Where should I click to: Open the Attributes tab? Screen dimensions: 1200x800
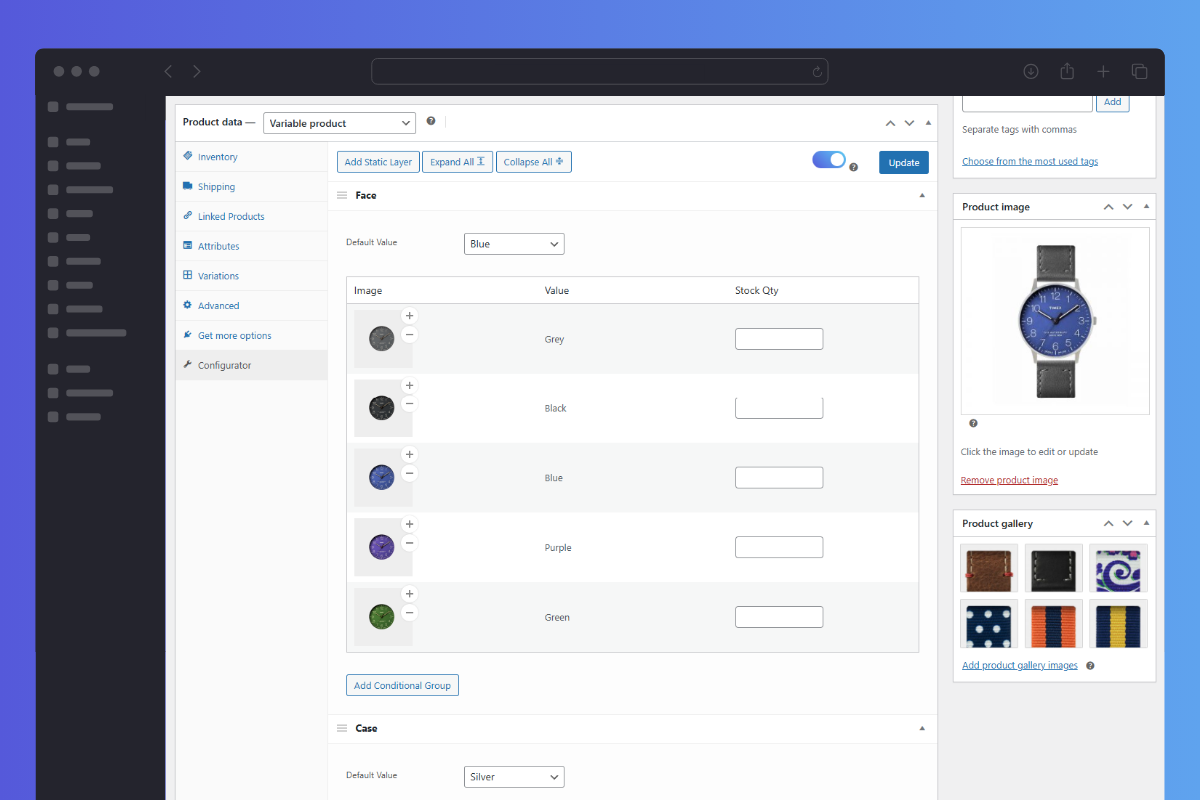point(218,246)
